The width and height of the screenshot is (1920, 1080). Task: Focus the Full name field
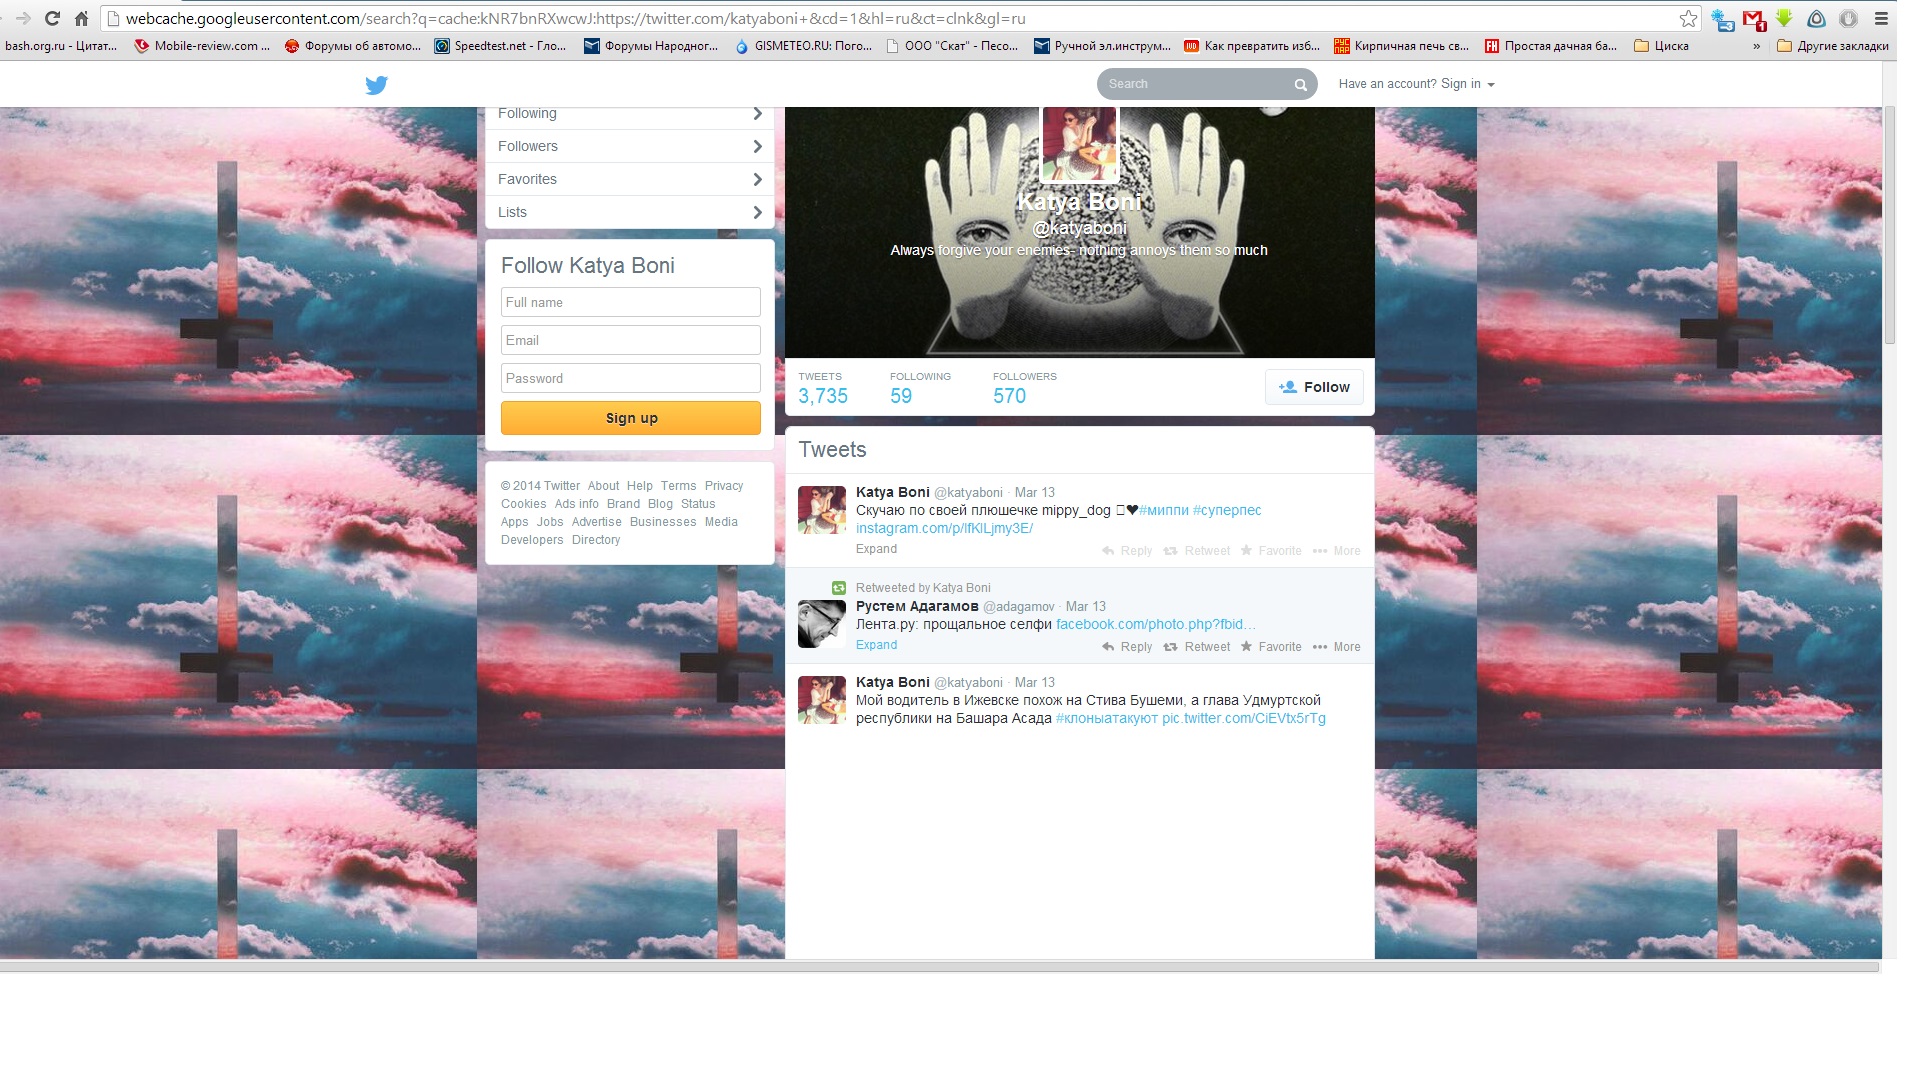tap(631, 302)
